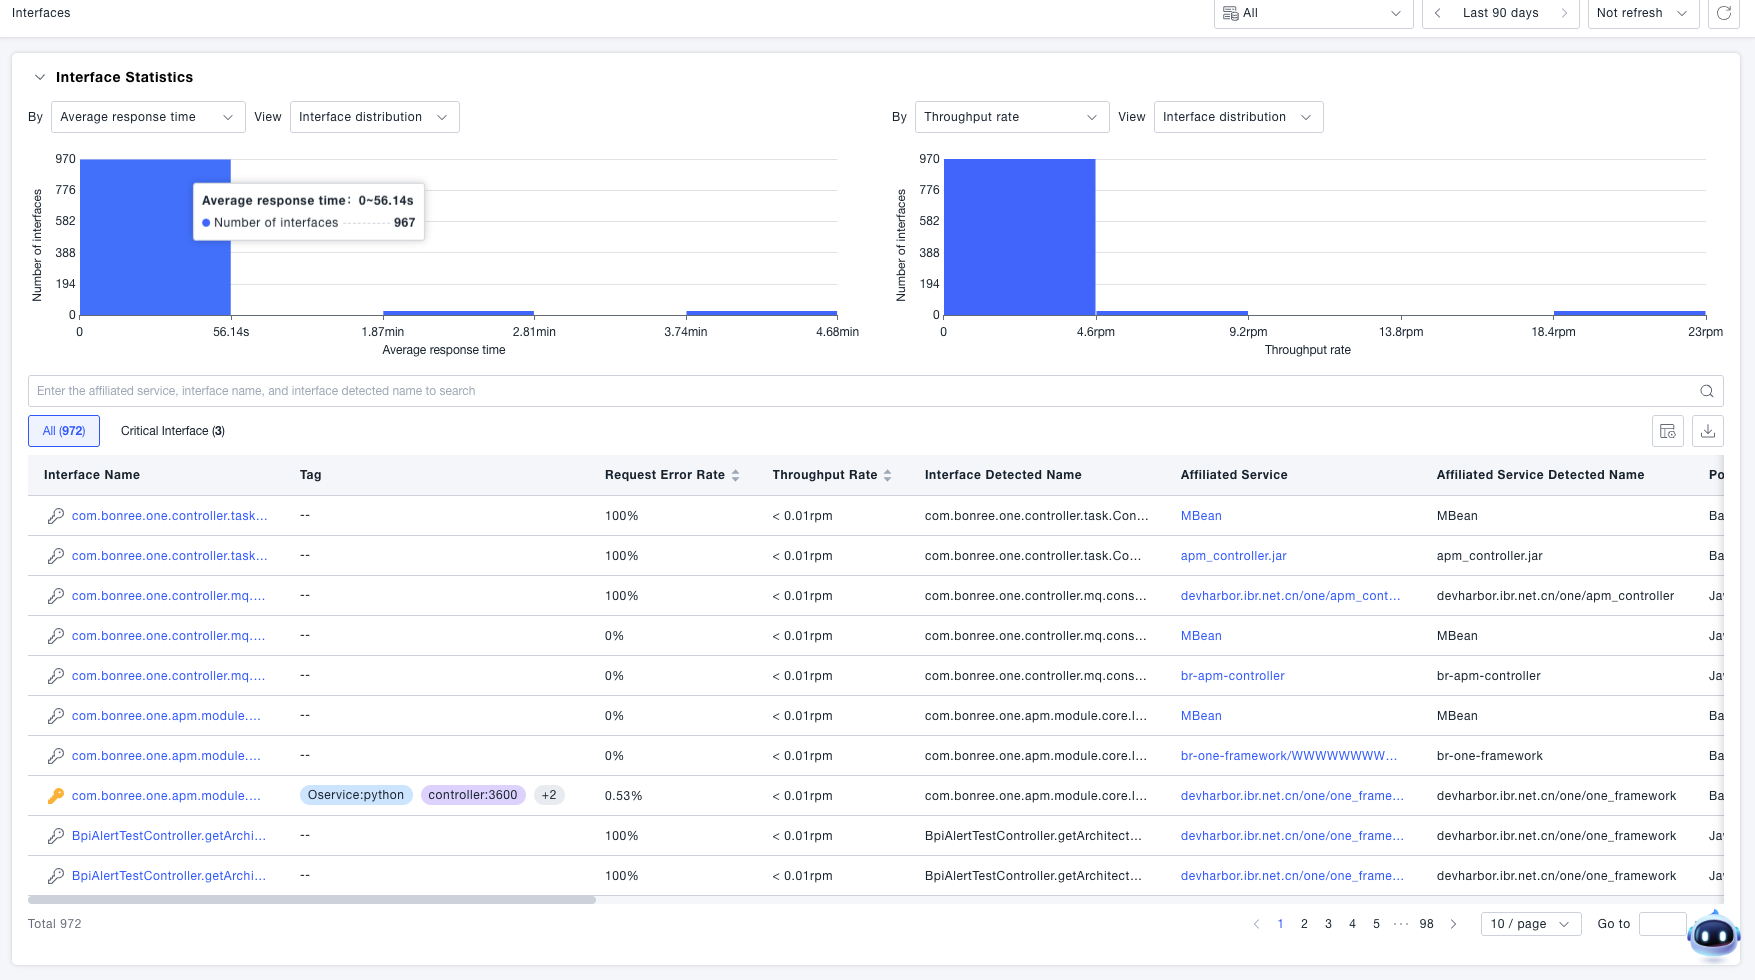This screenshot has height=980, width=1755.
Task: Sort by Throughput Rate column
Action: click(x=887, y=476)
